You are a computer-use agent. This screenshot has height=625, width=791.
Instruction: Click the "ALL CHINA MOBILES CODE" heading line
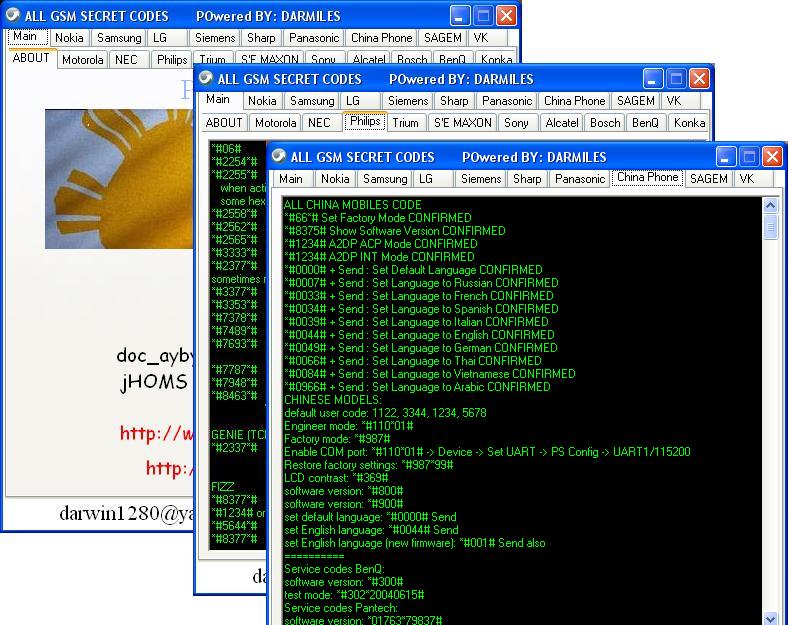click(353, 205)
